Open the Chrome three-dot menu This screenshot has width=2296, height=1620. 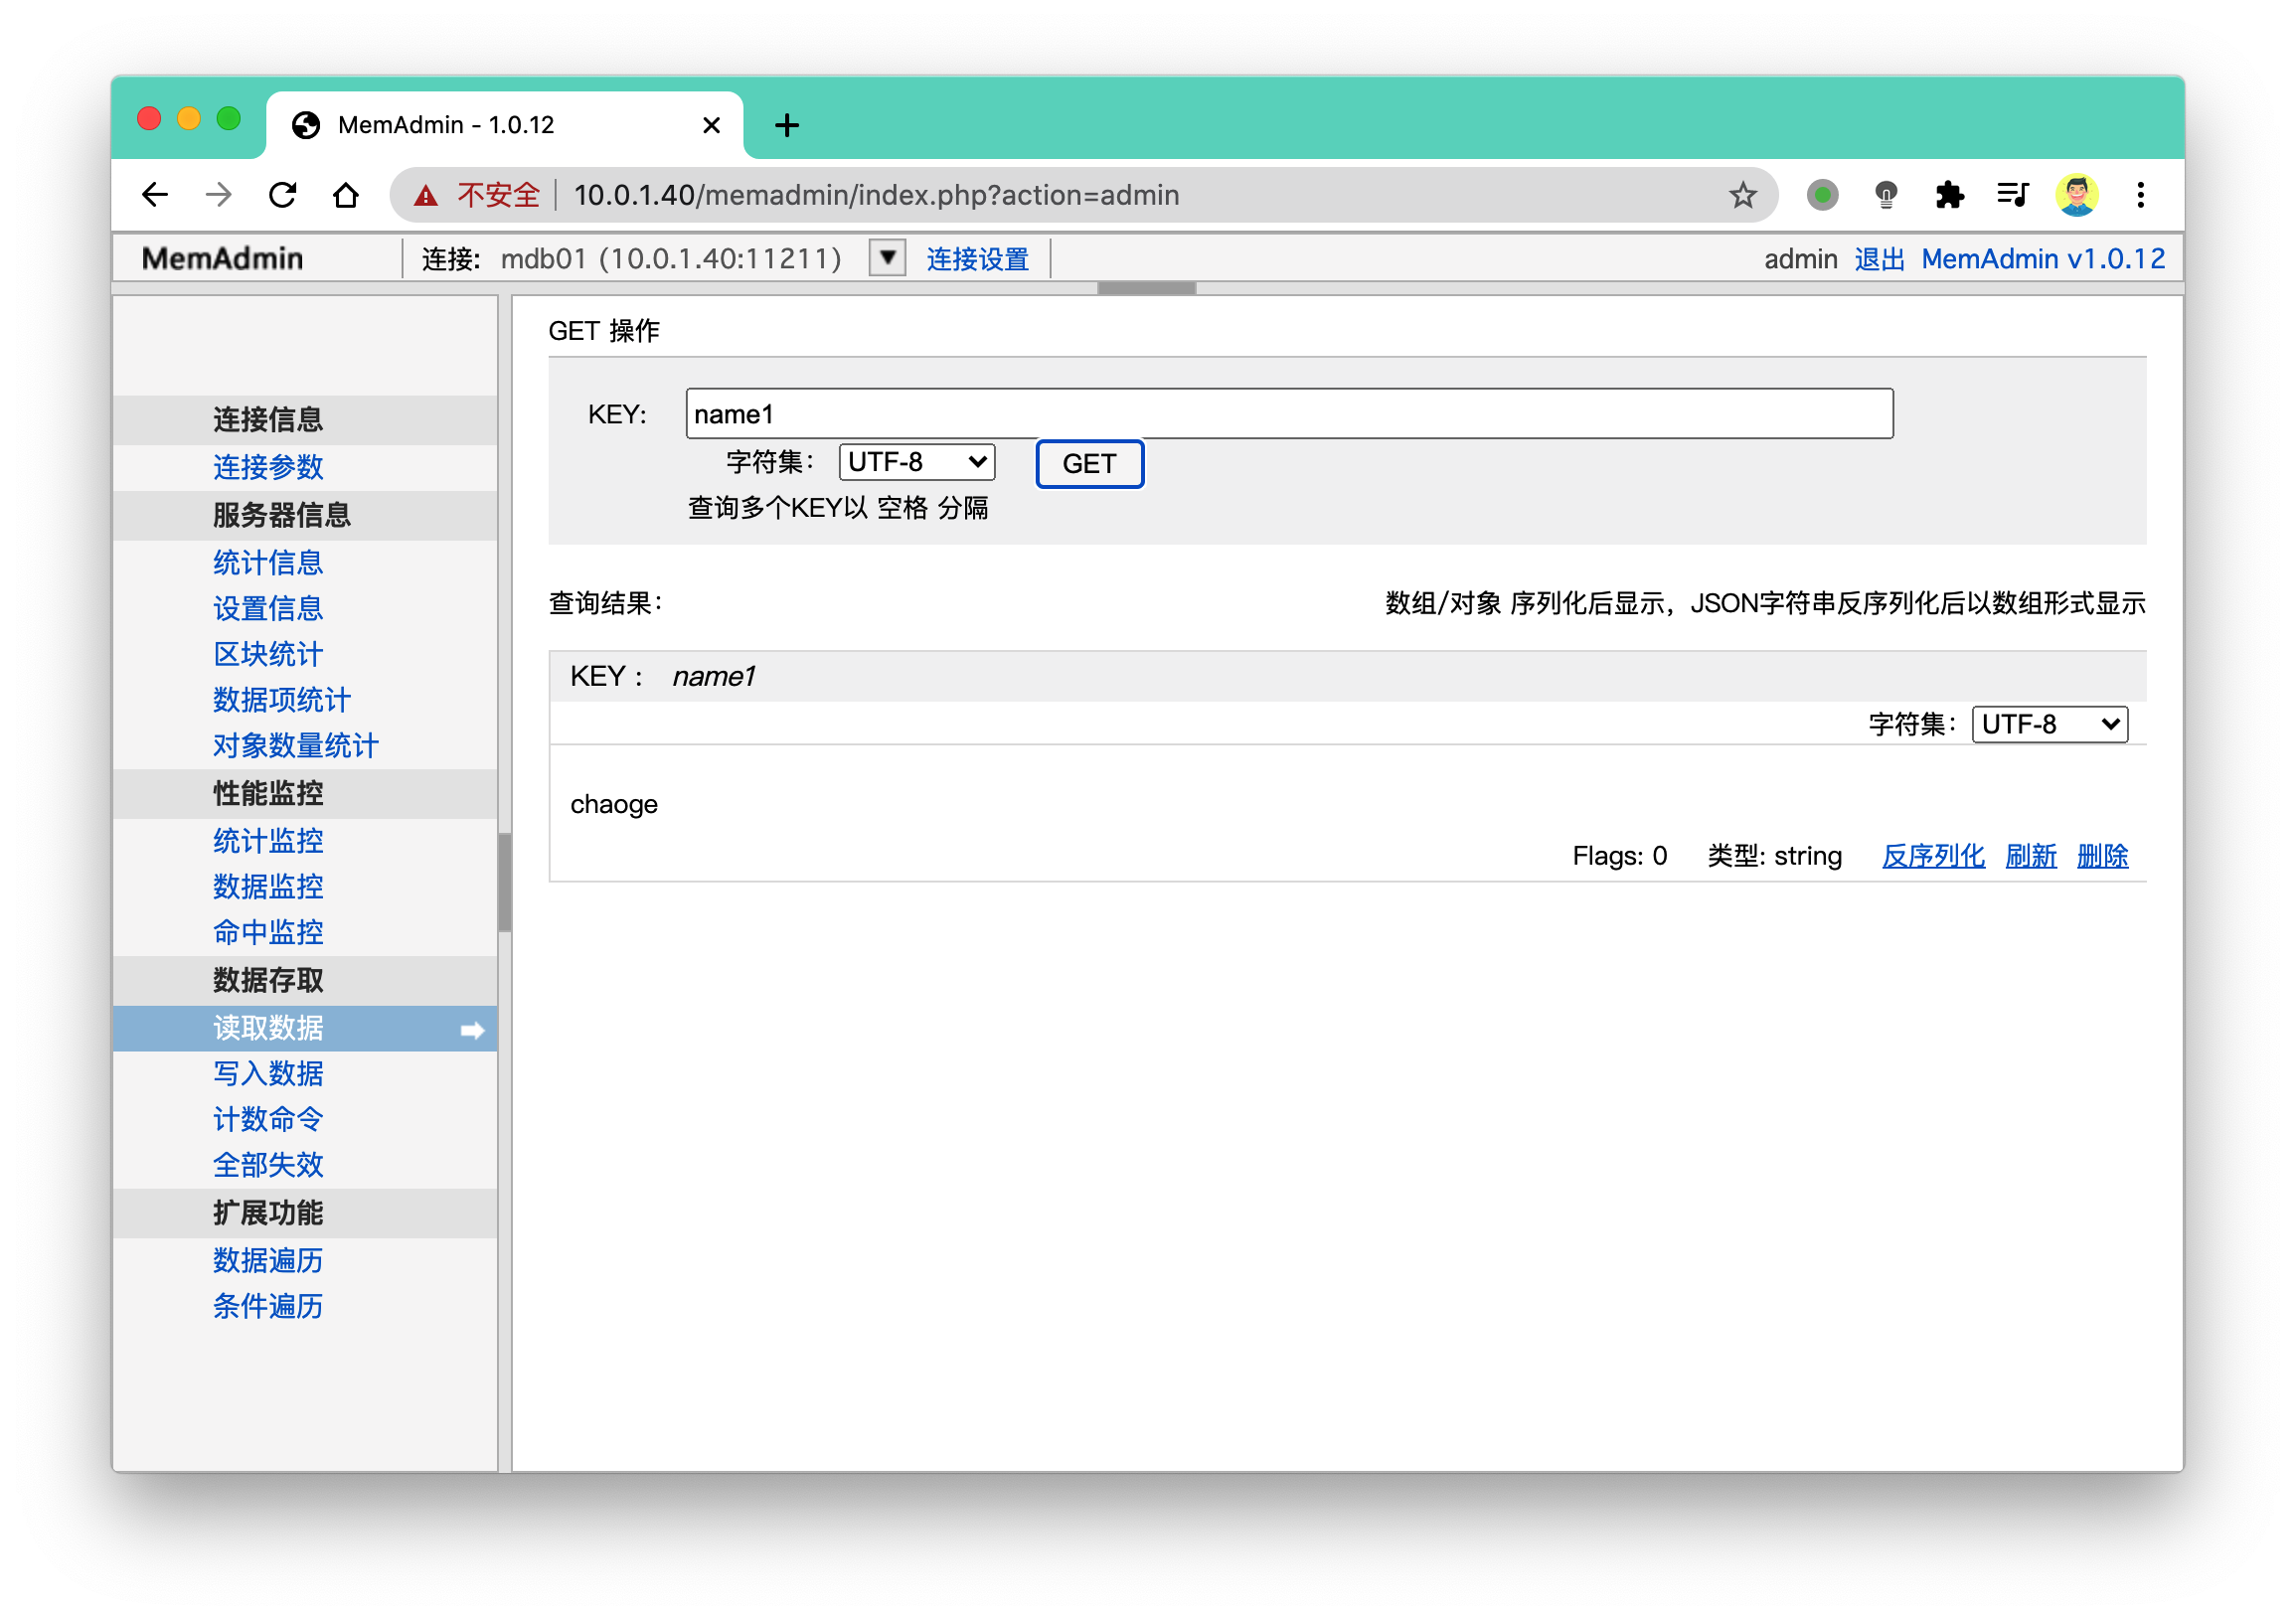[x=2140, y=194]
